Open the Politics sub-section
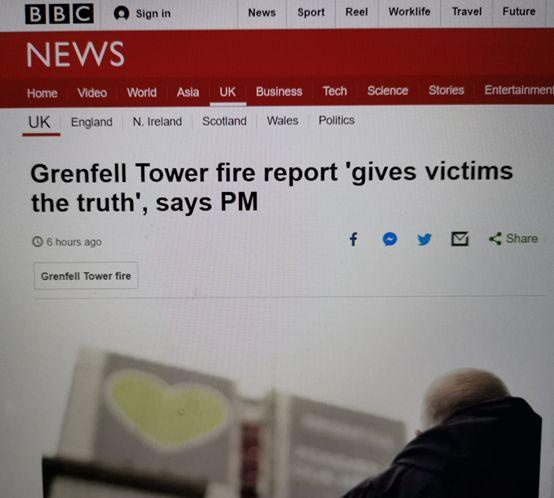554x498 pixels. 336,120
